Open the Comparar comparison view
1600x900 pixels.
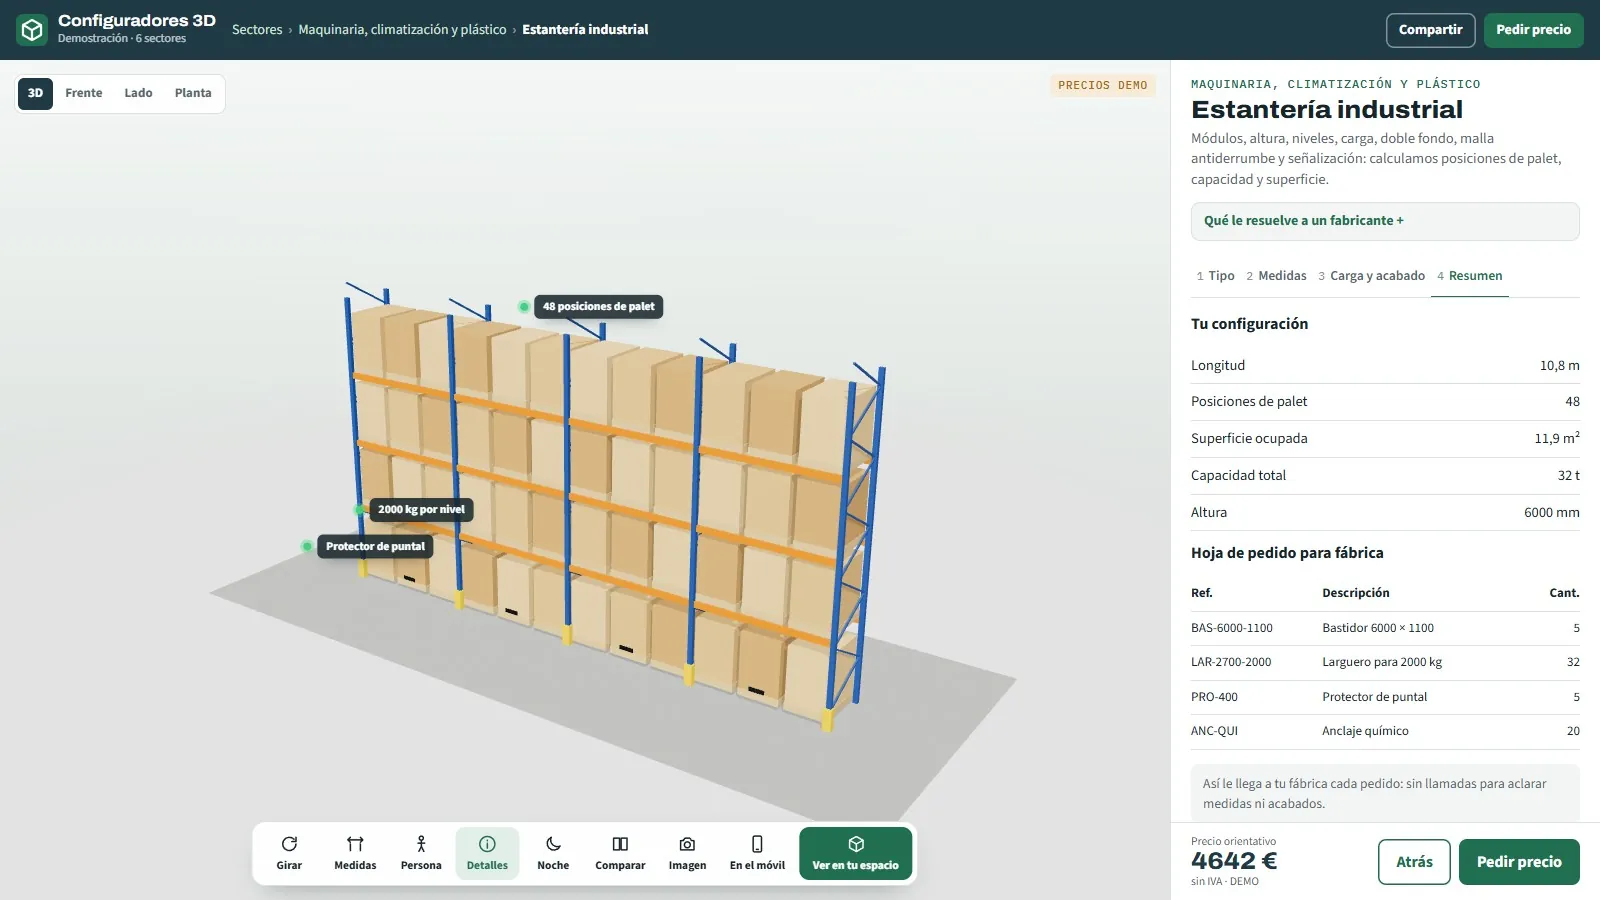click(x=620, y=853)
